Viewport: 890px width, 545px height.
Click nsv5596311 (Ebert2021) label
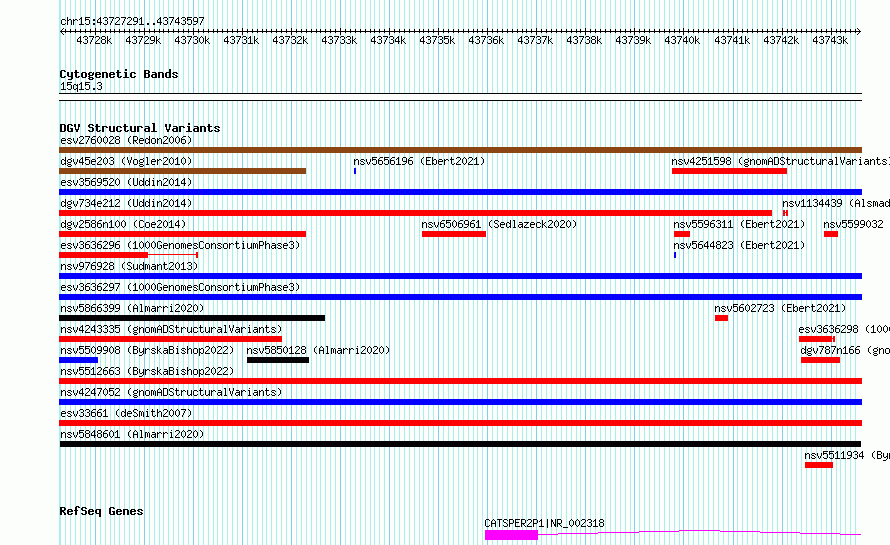point(739,224)
